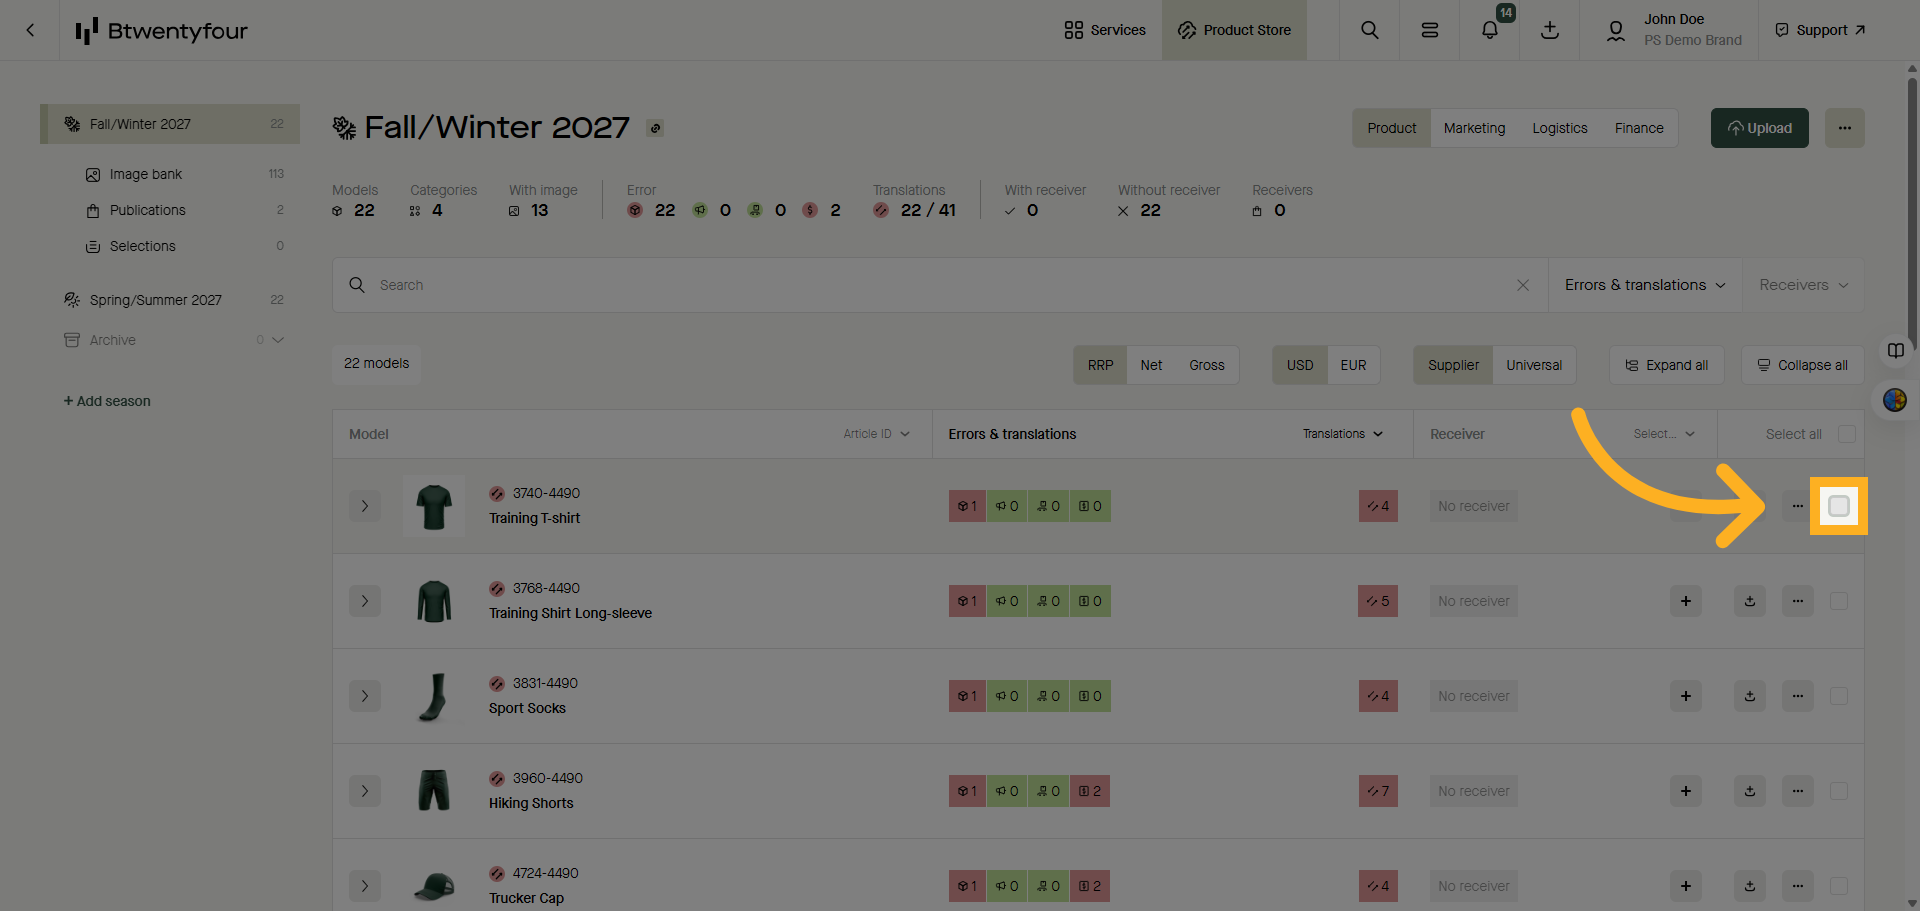Expand the Hiking Shorts row
This screenshot has width=1920, height=911.
tap(365, 791)
